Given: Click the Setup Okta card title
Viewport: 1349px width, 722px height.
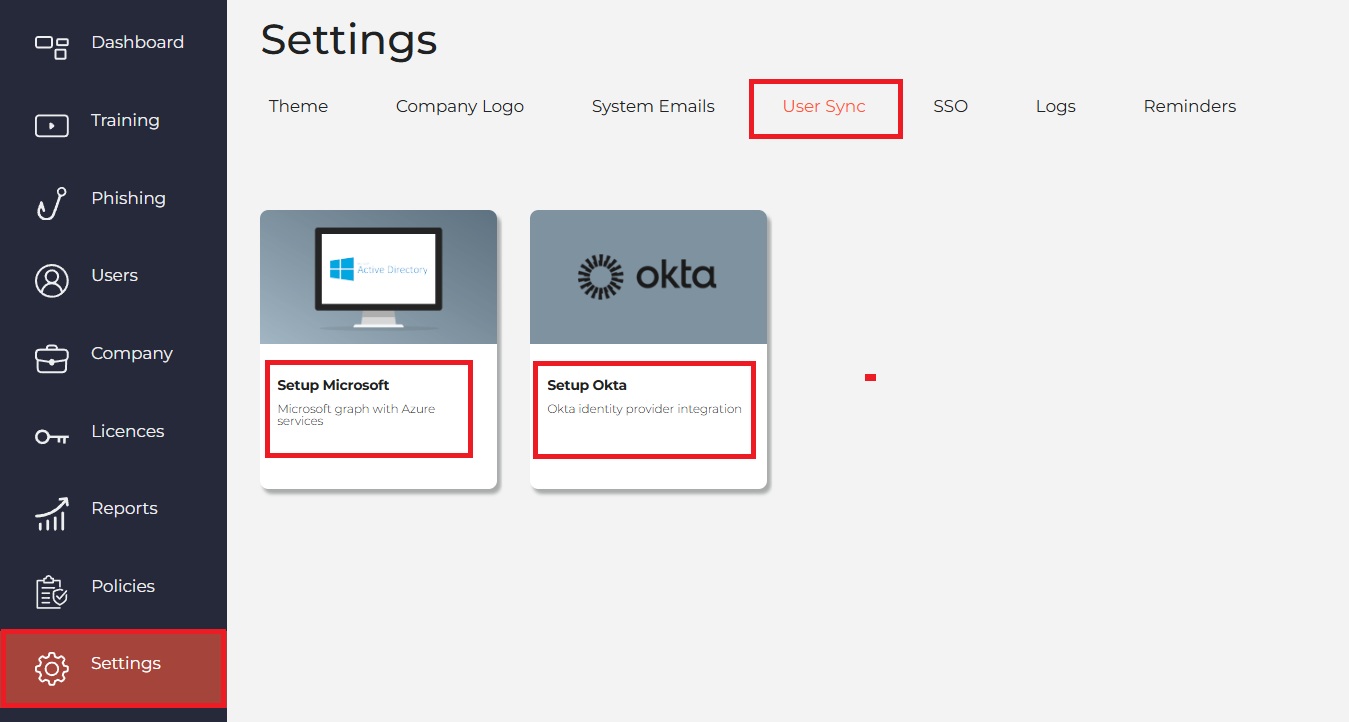Looking at the screenshot, I should [587, 385].
